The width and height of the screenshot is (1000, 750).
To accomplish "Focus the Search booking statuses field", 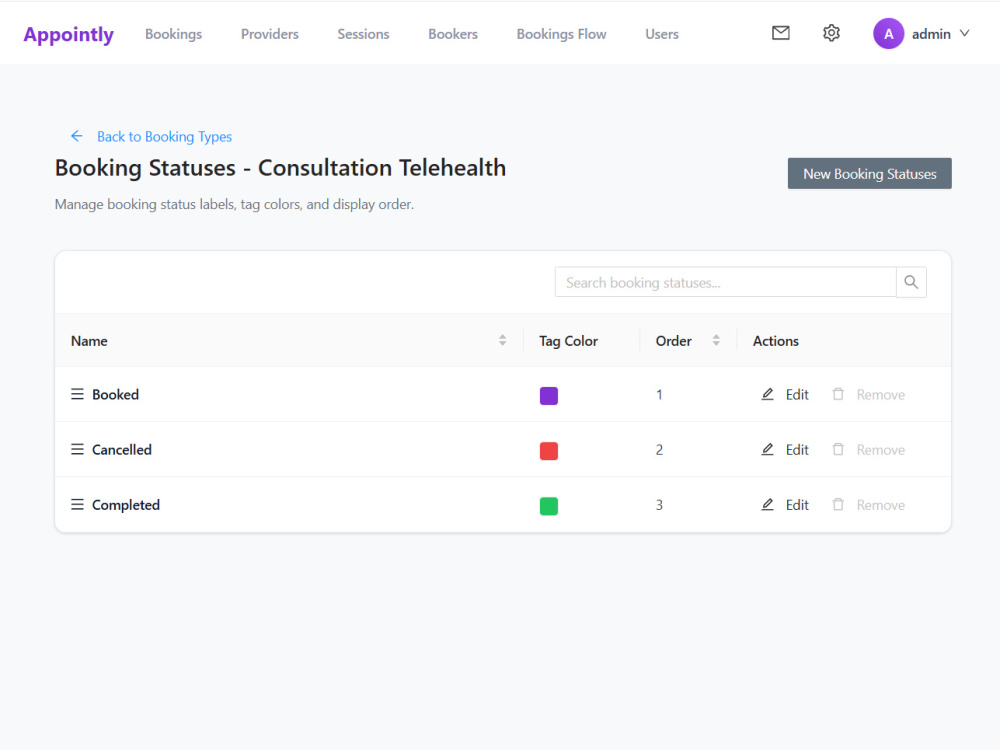I will 725,282.
